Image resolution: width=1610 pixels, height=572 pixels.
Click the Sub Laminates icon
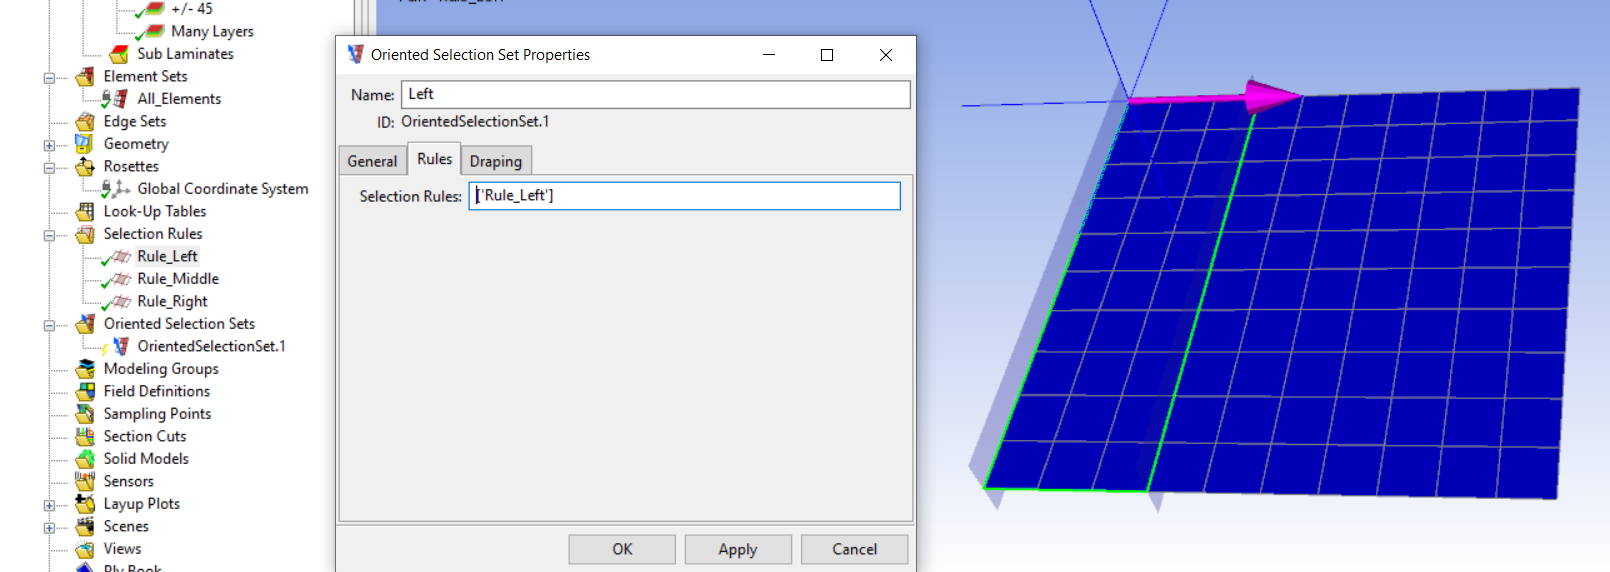point(119,54)
